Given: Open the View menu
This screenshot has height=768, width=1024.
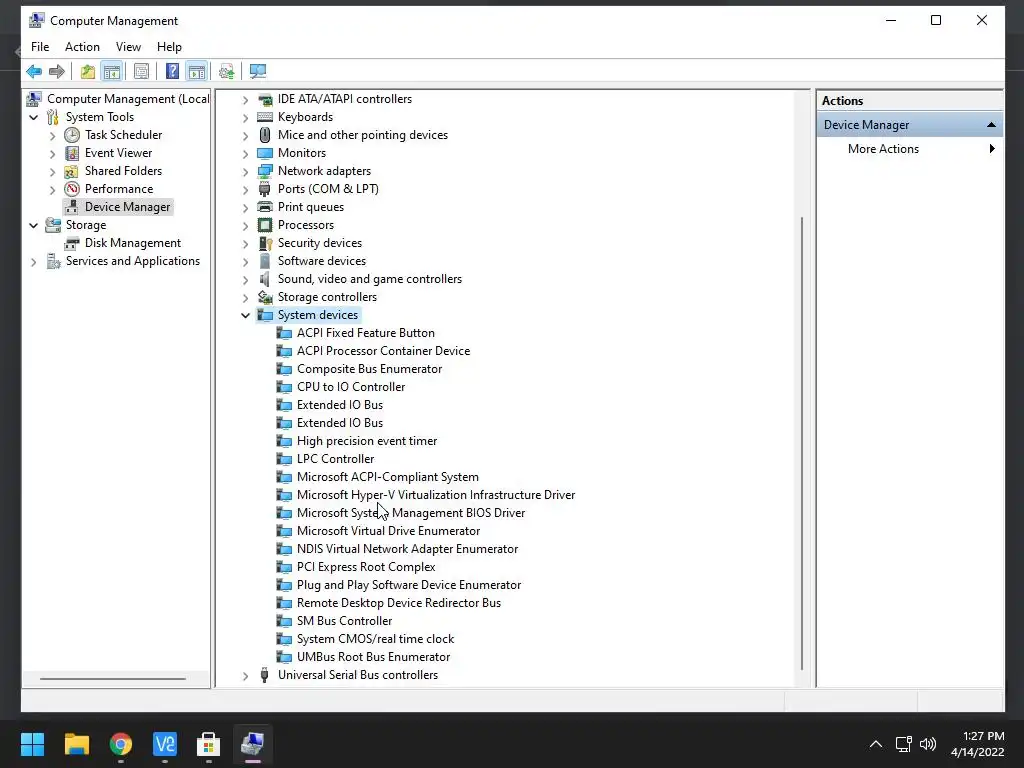Looking at the screenshot, I should [x=128, y=47].
